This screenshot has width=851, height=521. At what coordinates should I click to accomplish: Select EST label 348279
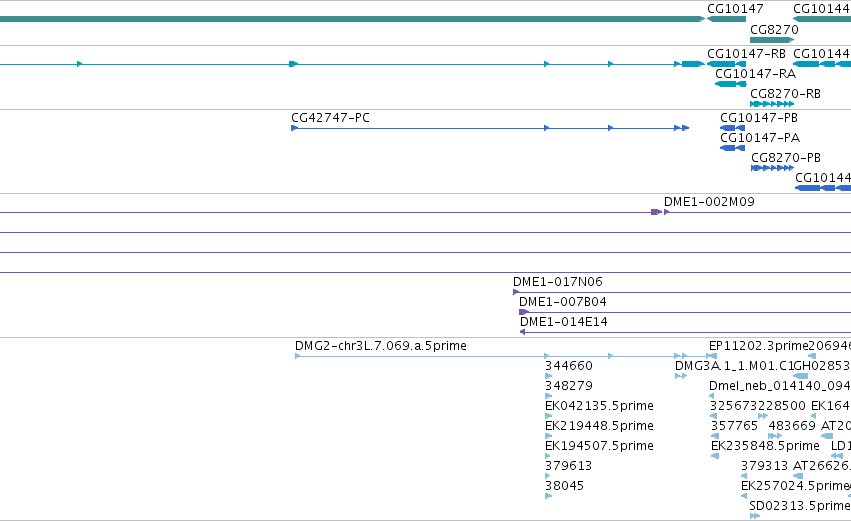(x=569, y=386)
